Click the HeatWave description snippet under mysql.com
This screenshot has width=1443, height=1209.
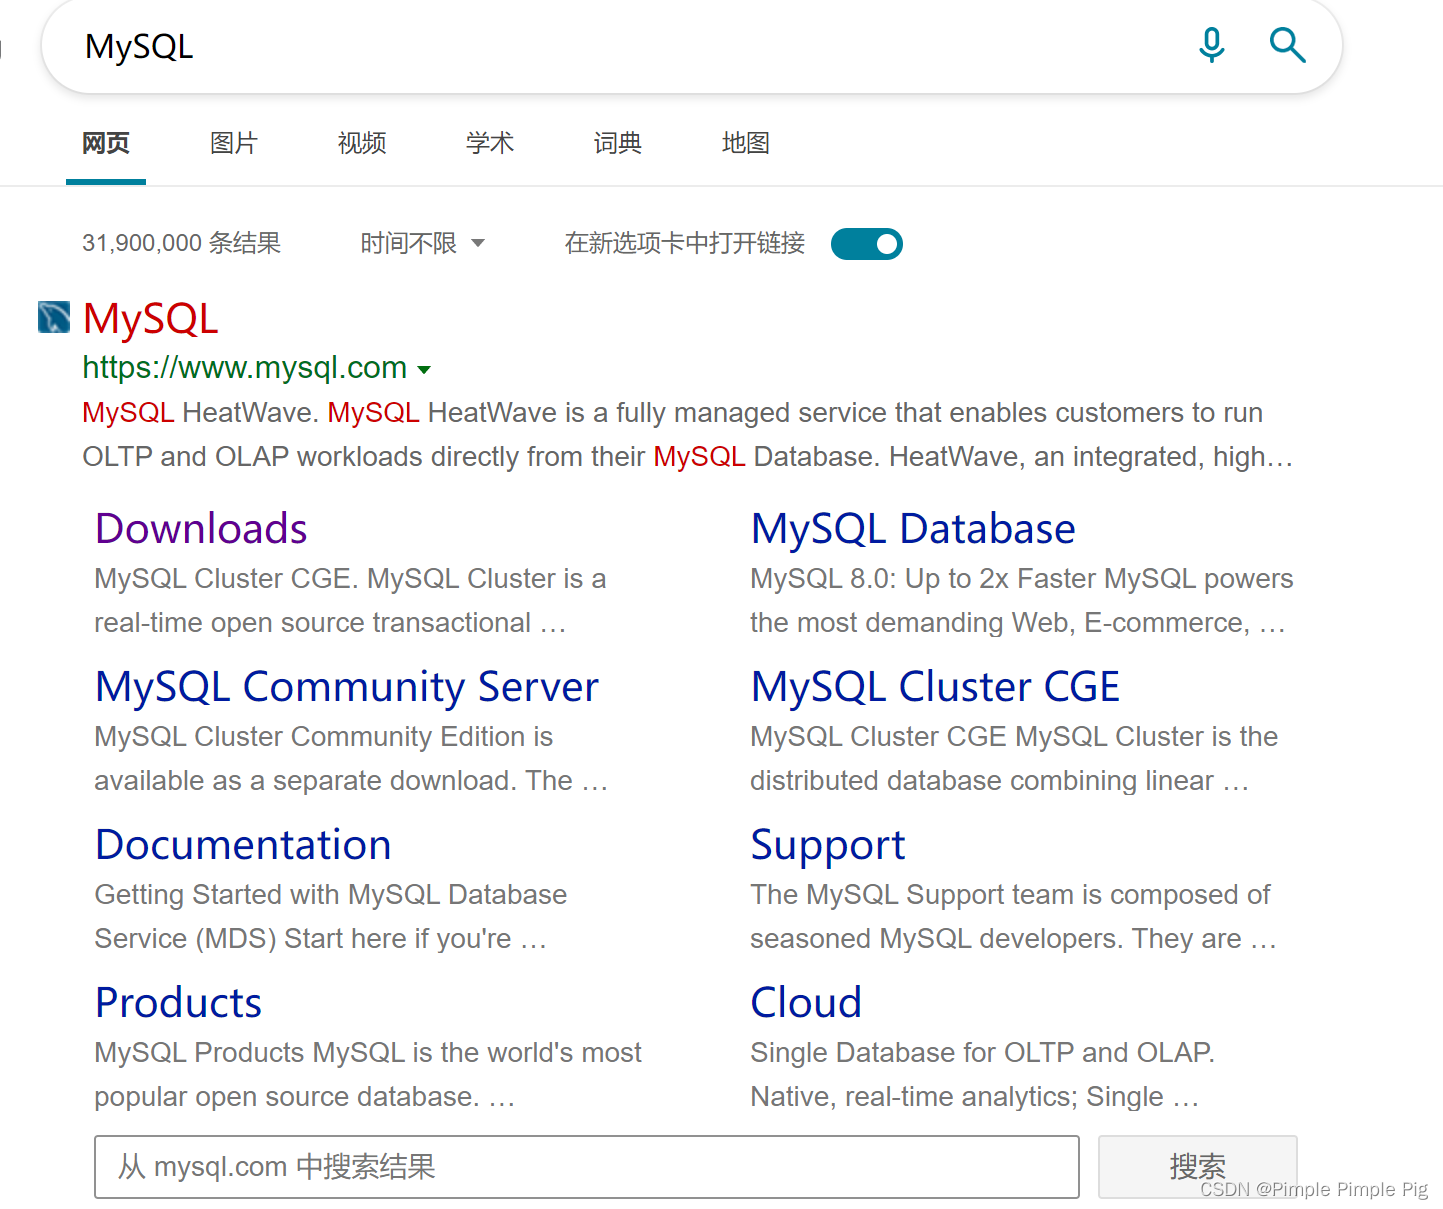click(688, 435)
